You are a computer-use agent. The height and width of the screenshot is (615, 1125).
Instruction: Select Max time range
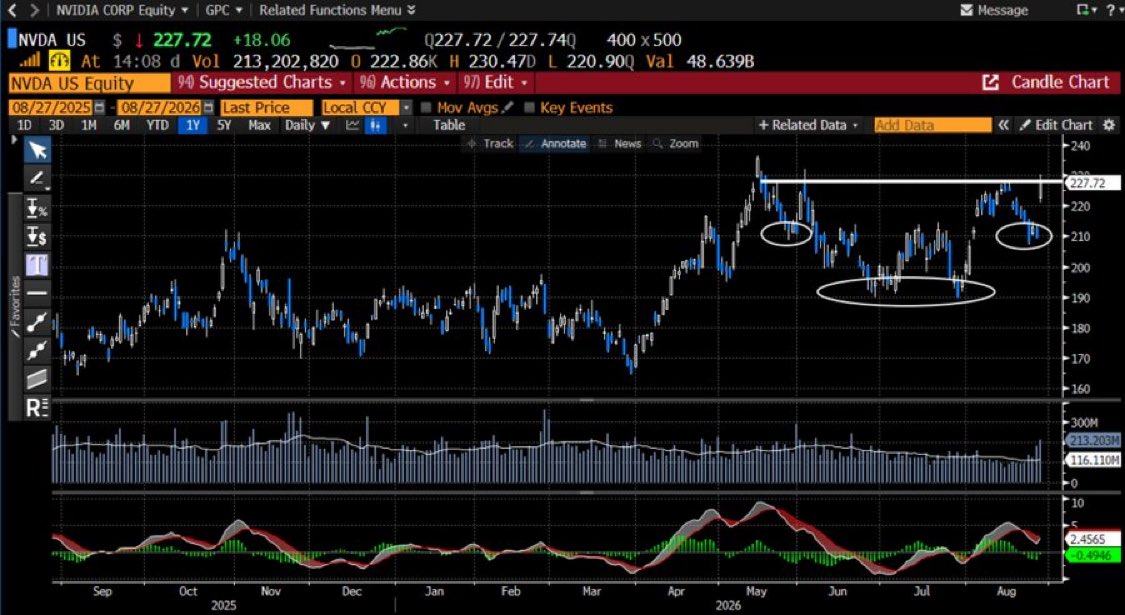point(259,126)
